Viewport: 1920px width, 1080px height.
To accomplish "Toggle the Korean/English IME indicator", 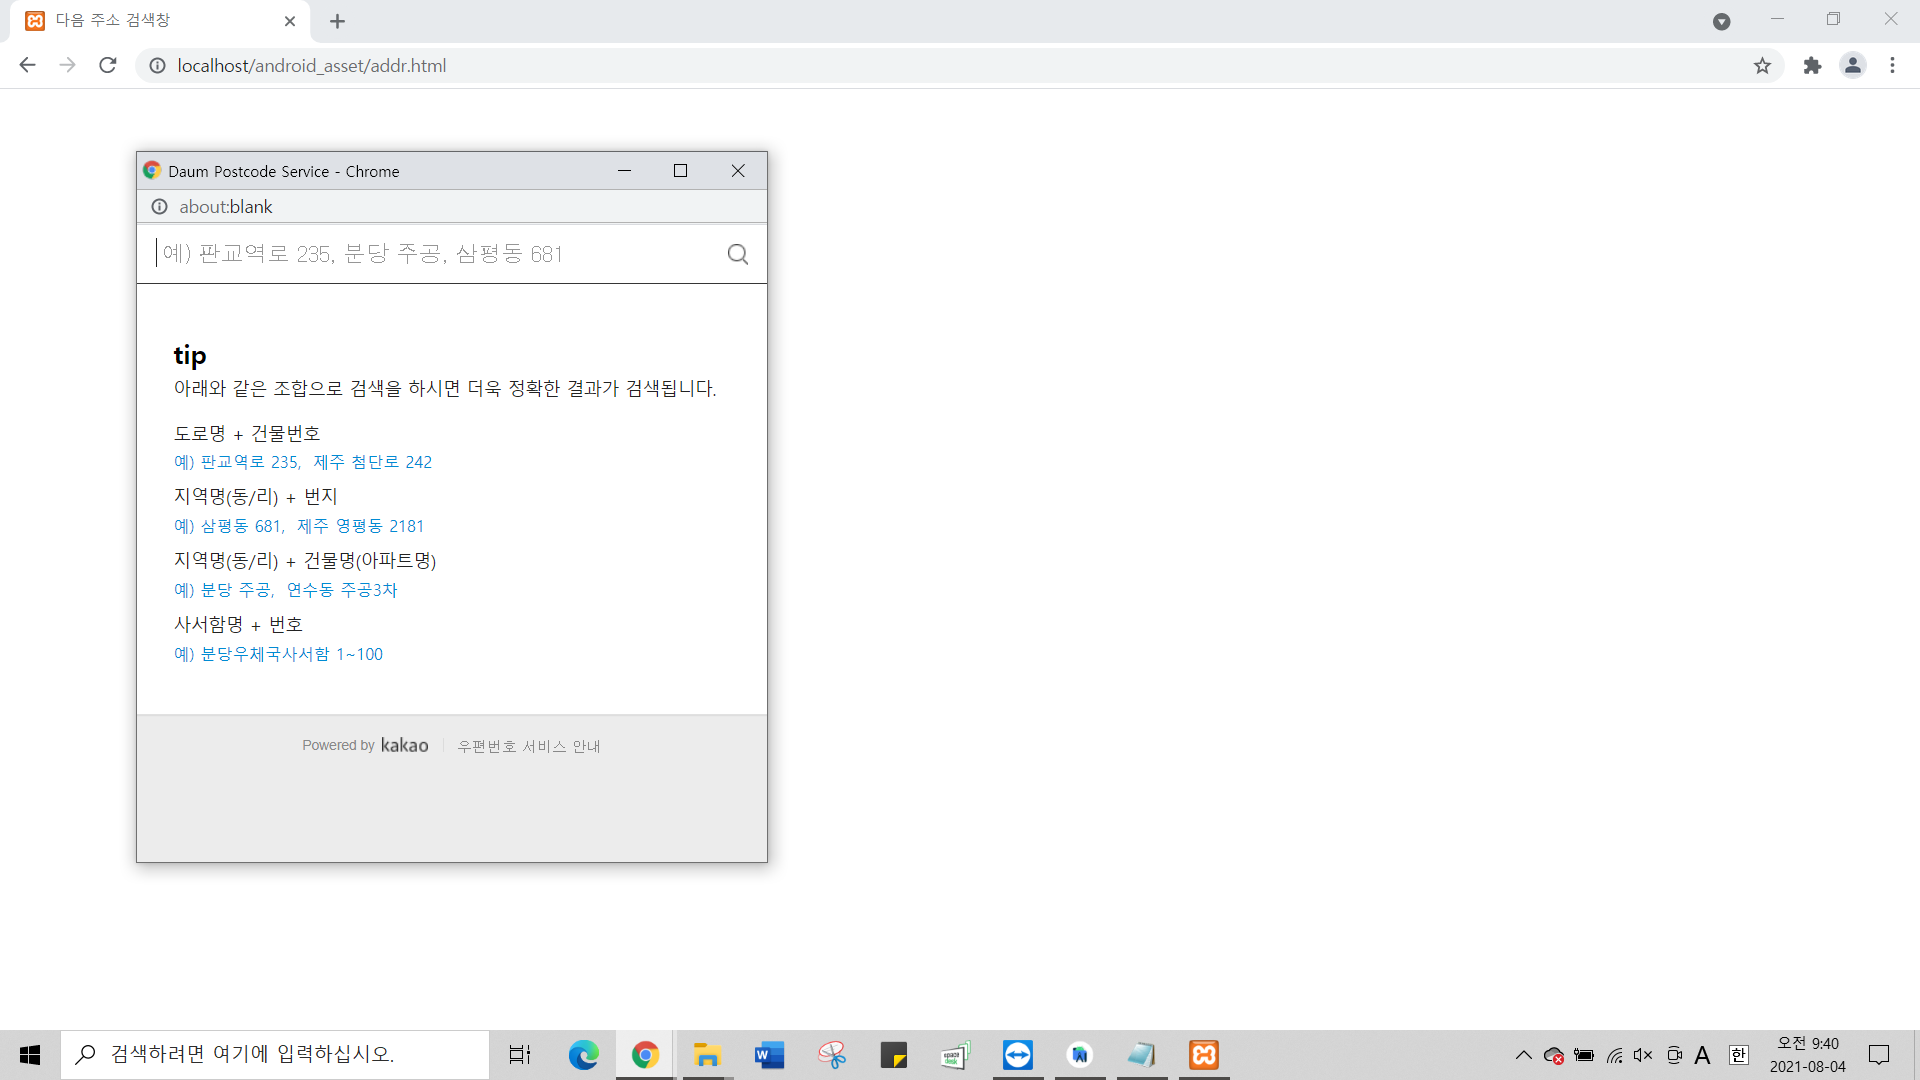I will click(1739, 1055).
